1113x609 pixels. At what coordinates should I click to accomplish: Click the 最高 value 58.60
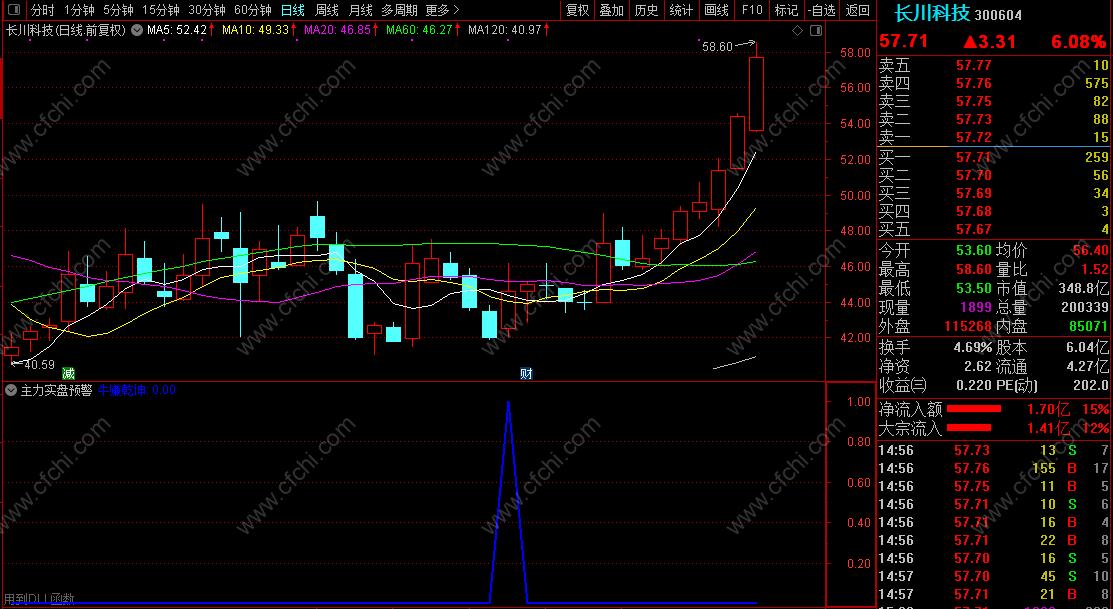974,270
